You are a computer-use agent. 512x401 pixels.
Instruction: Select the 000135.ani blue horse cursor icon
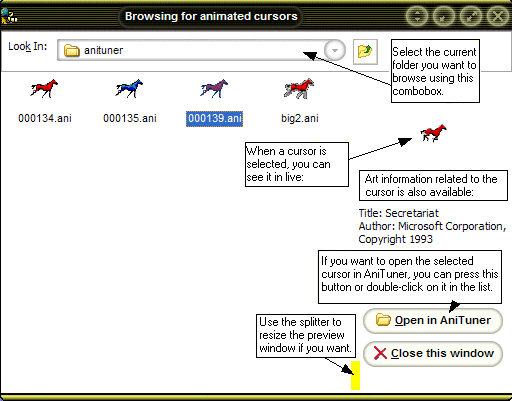129,89
